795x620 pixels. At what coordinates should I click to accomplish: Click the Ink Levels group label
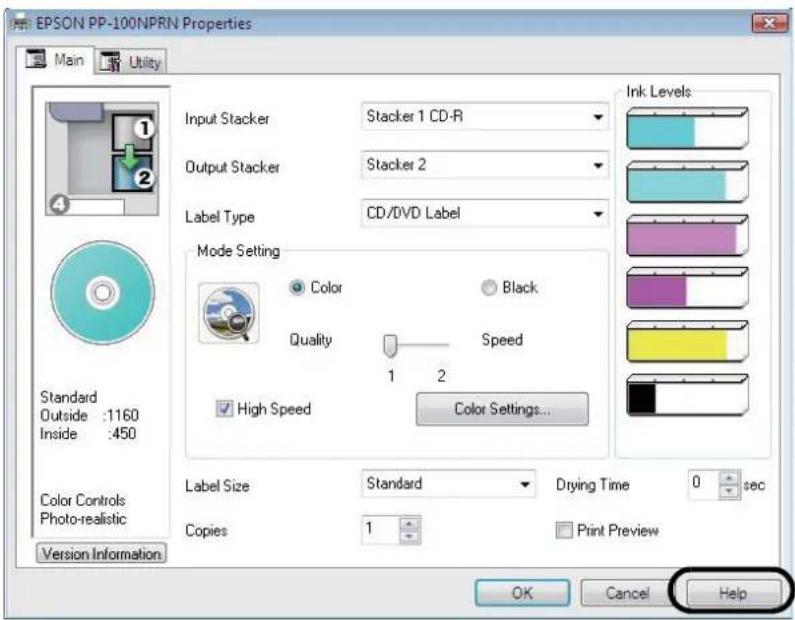pyautogui.click(x=659, y=91)
